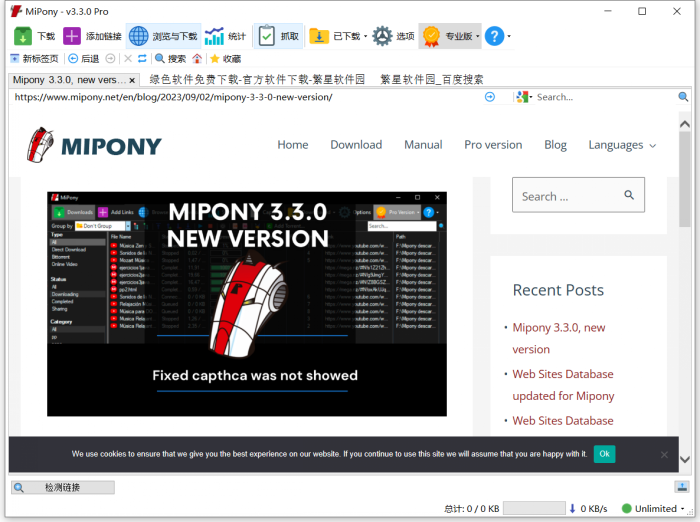Screen dimensions: 700x522
Task: Open Mipony 3.3.0 new version post image
Action: pos(247,304)
